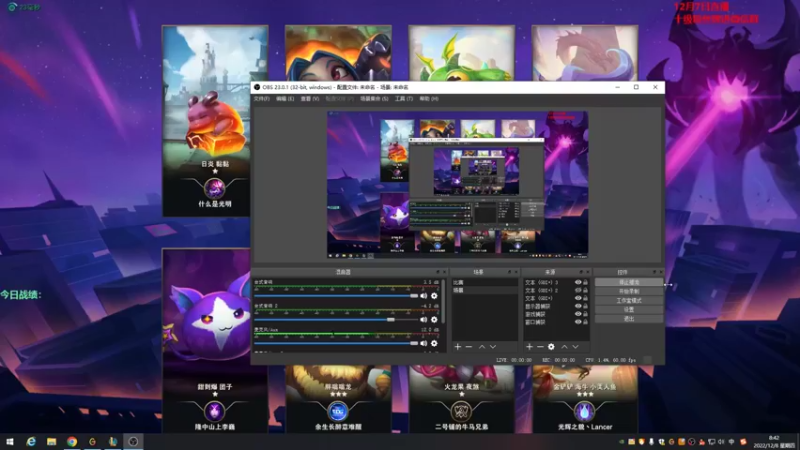
Task: Click the 退出 exit button
Action: pyautogui.click(x=629, y=319)
